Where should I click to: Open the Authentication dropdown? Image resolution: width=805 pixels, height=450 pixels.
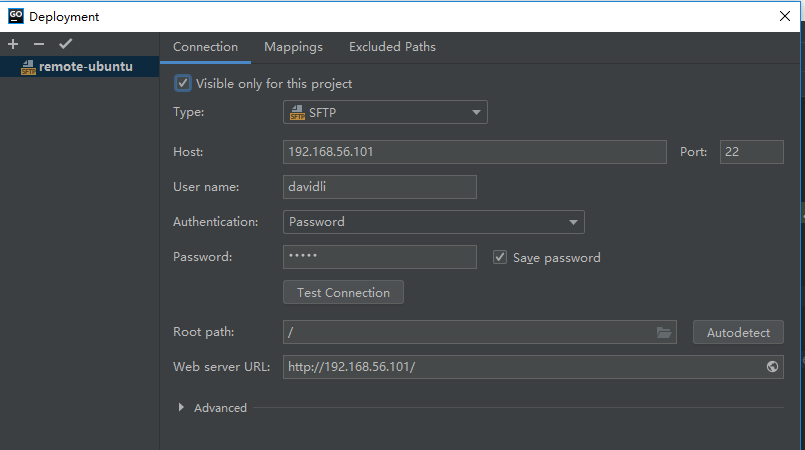point(433,222)
